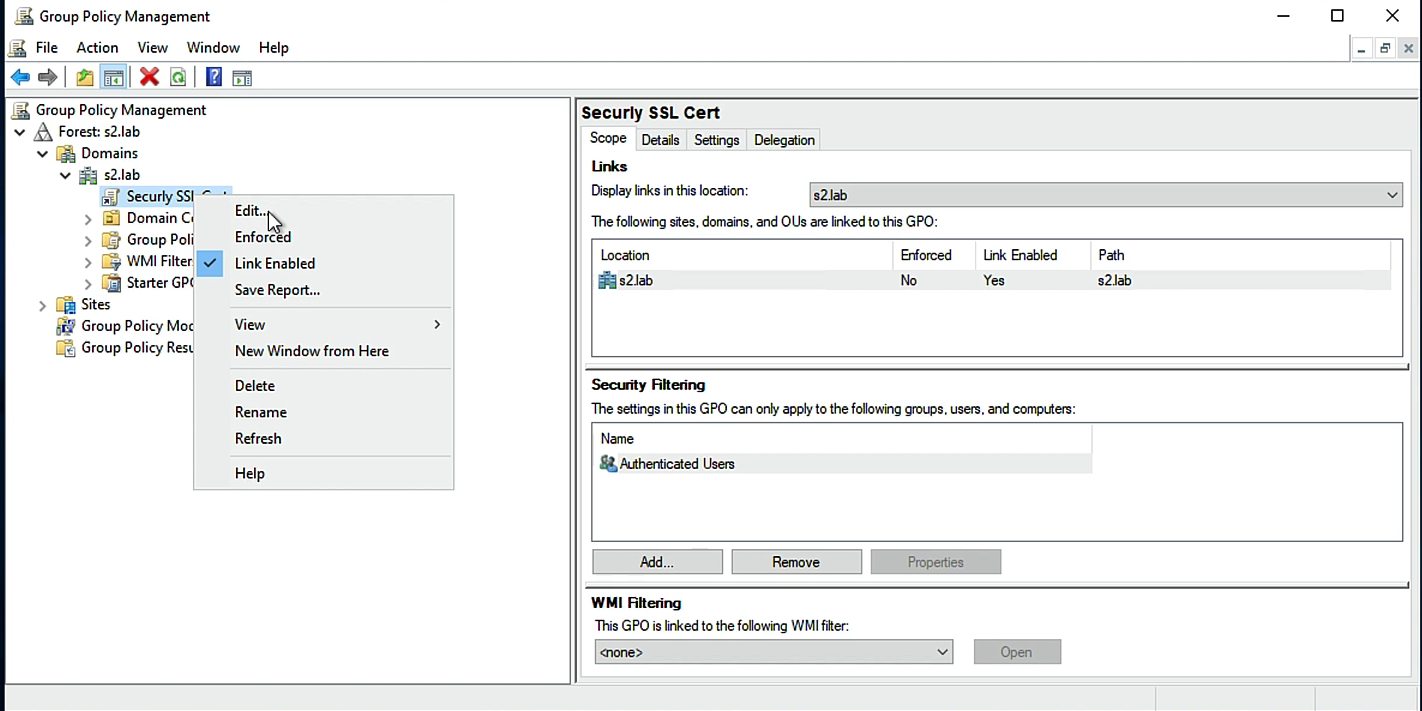Open Help via the question mark icon
This screenshot has width=1422, height=711.
point(213,78)
